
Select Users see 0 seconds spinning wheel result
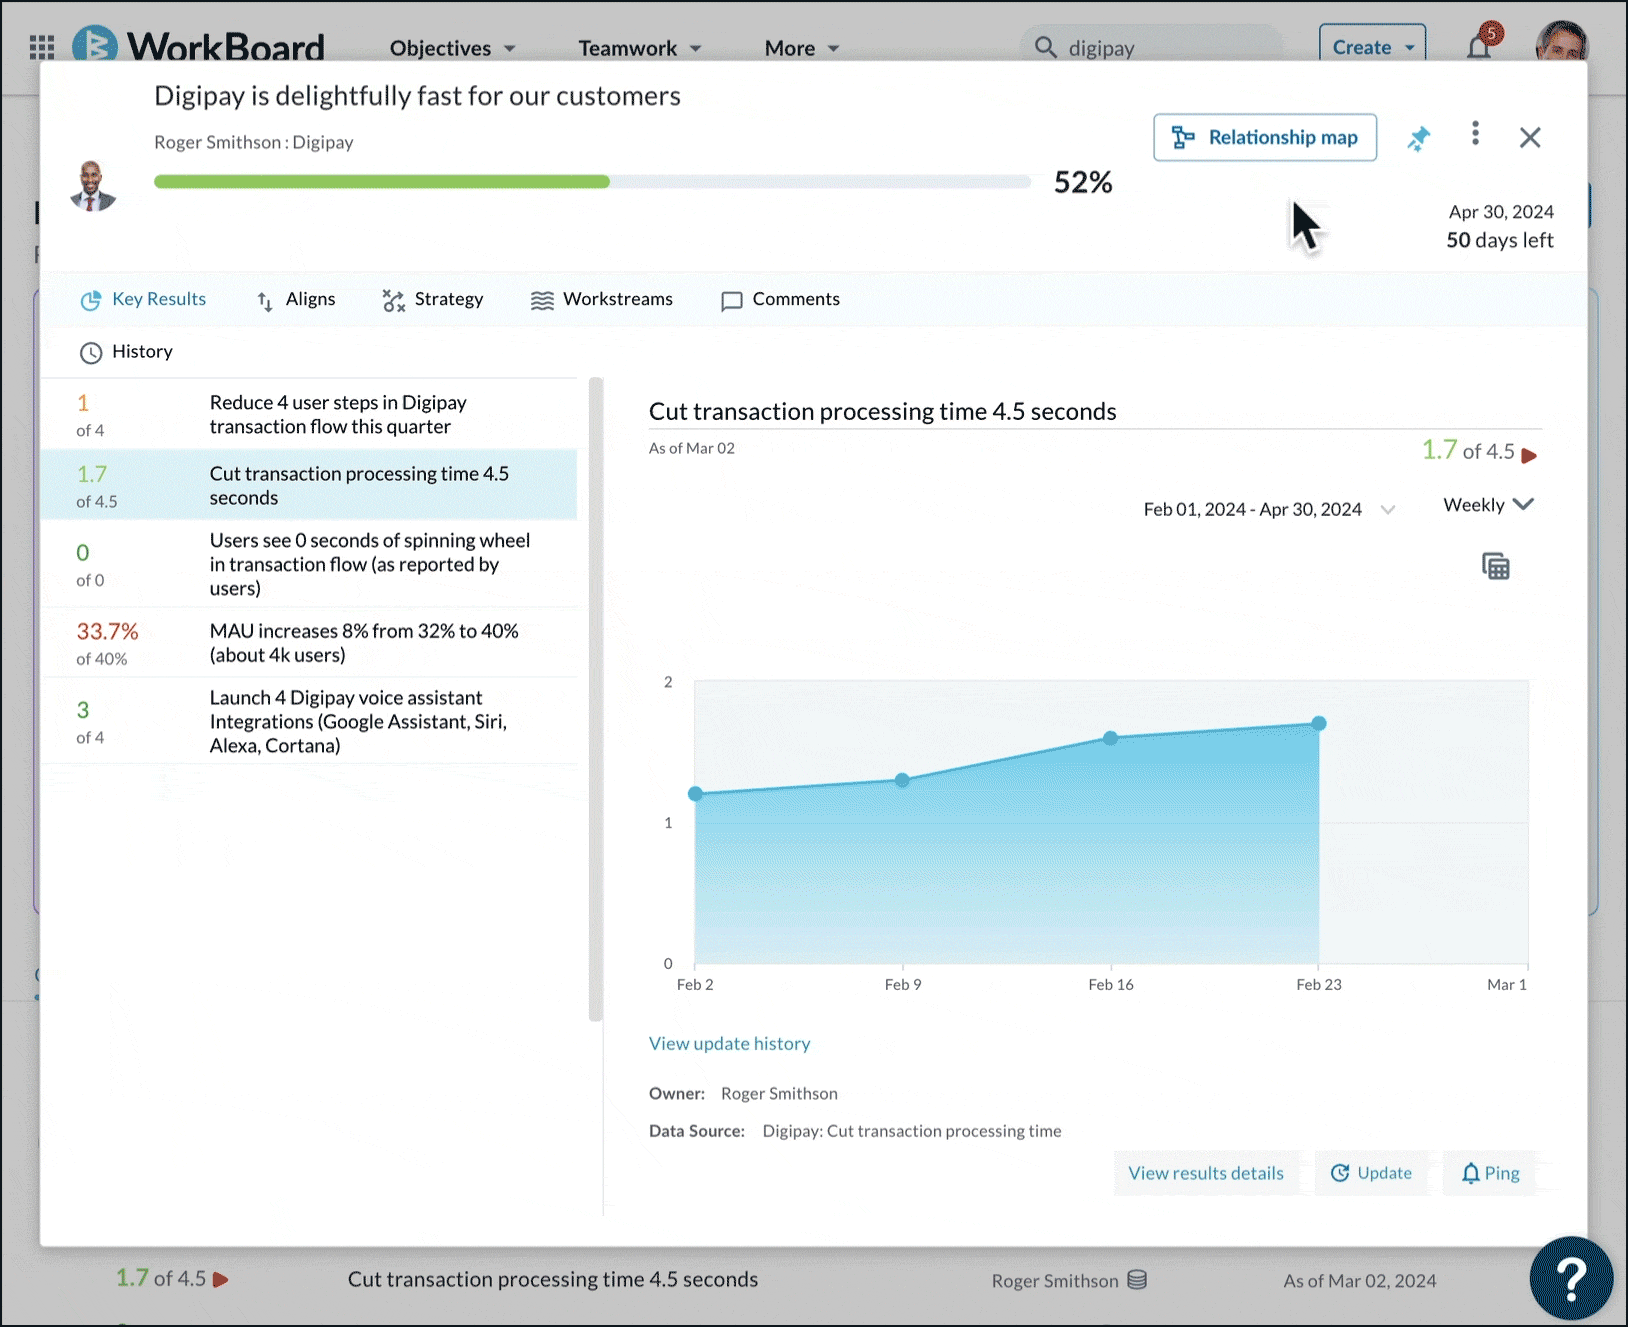coord(309,564)
